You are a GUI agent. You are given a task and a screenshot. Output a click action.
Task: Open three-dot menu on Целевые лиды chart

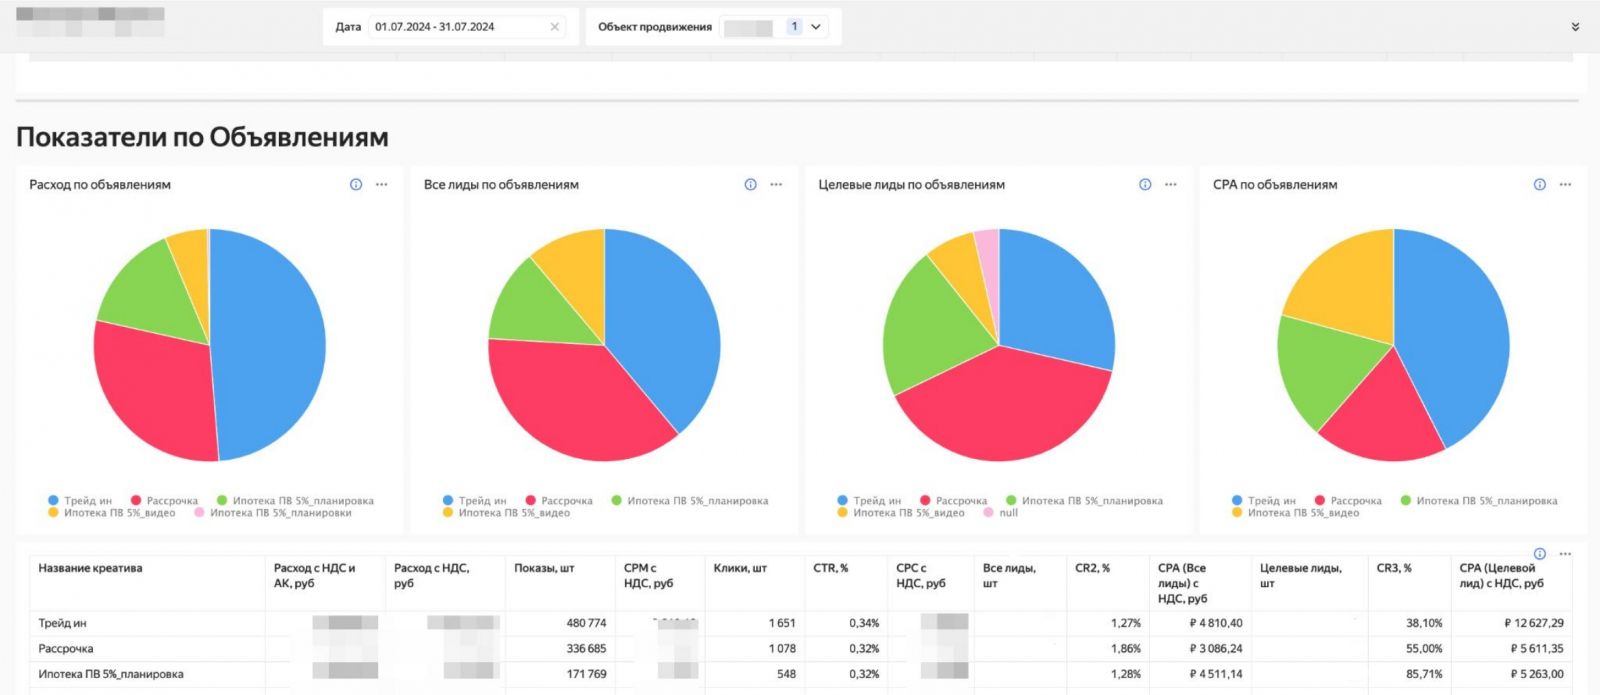tap(1171, 185)
